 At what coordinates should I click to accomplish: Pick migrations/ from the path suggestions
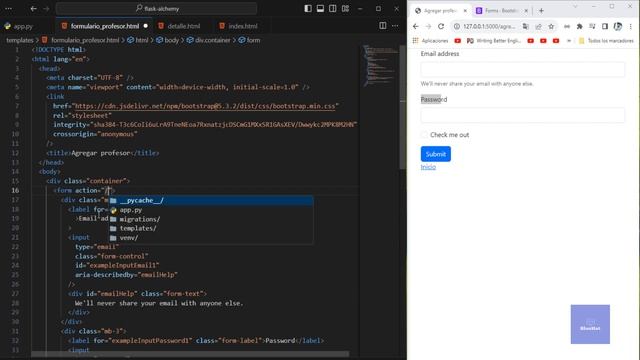[211, 219]
